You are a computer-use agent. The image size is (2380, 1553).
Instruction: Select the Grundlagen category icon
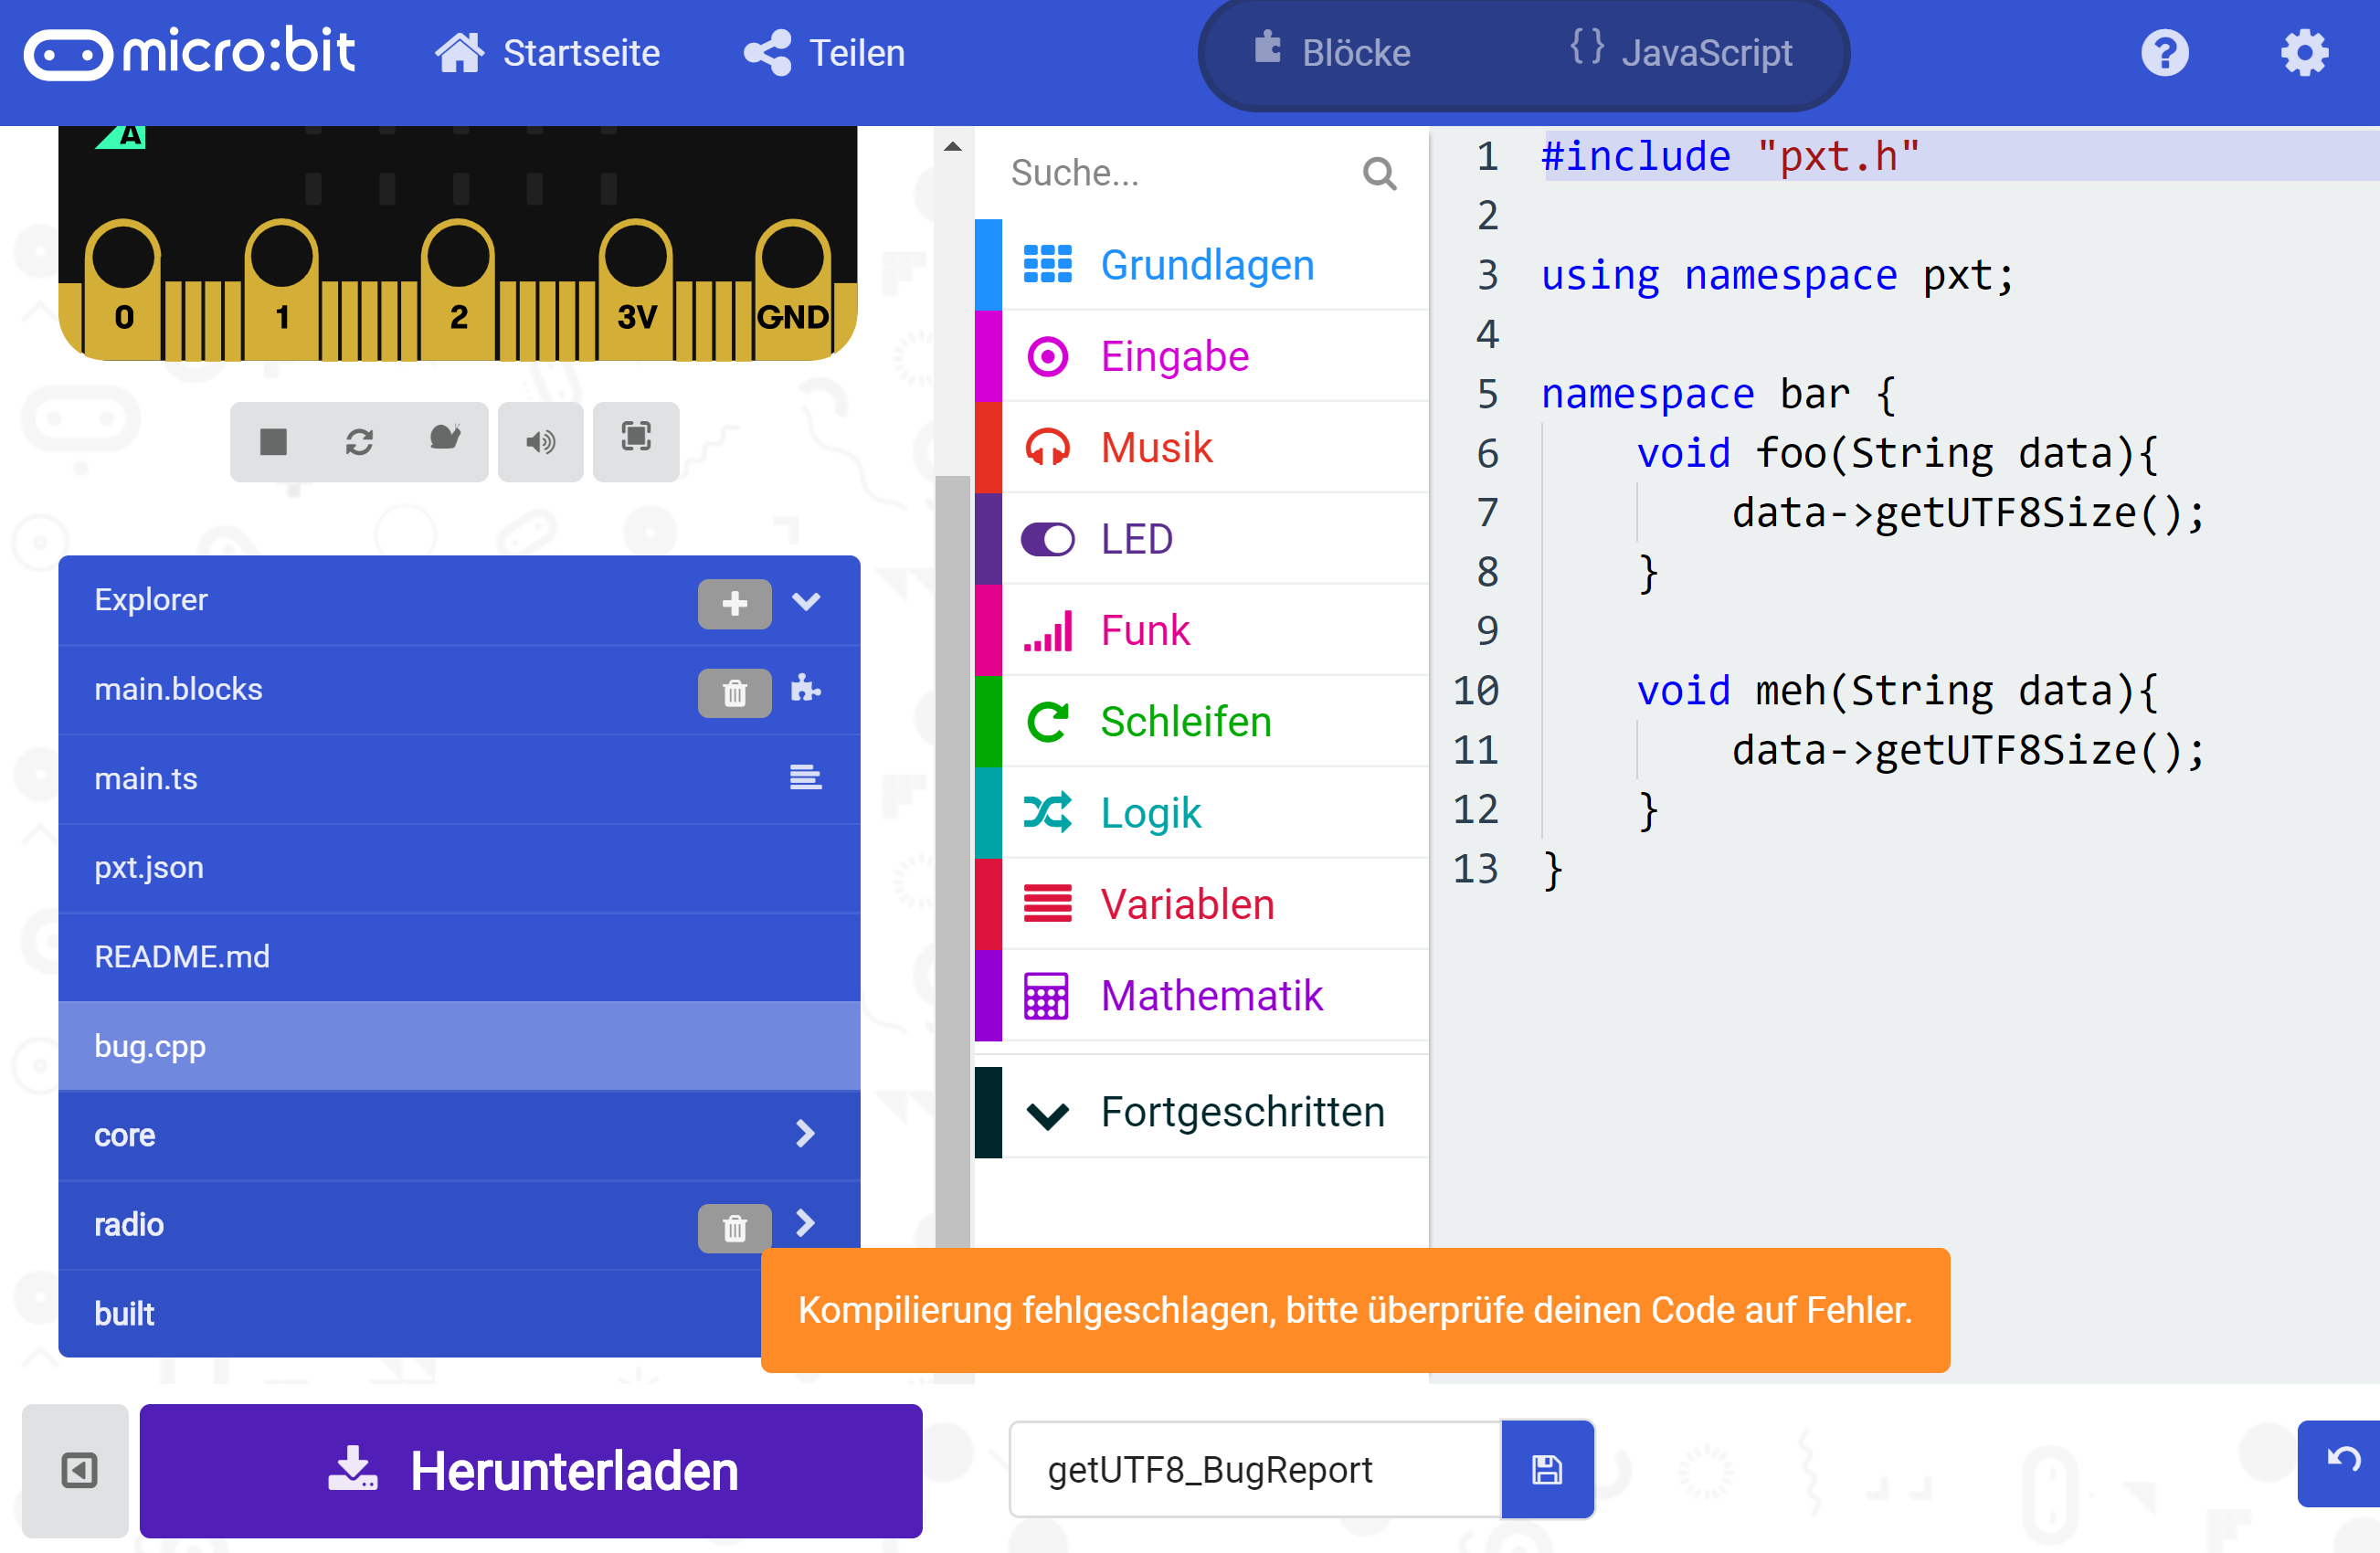pos(1046,264)
